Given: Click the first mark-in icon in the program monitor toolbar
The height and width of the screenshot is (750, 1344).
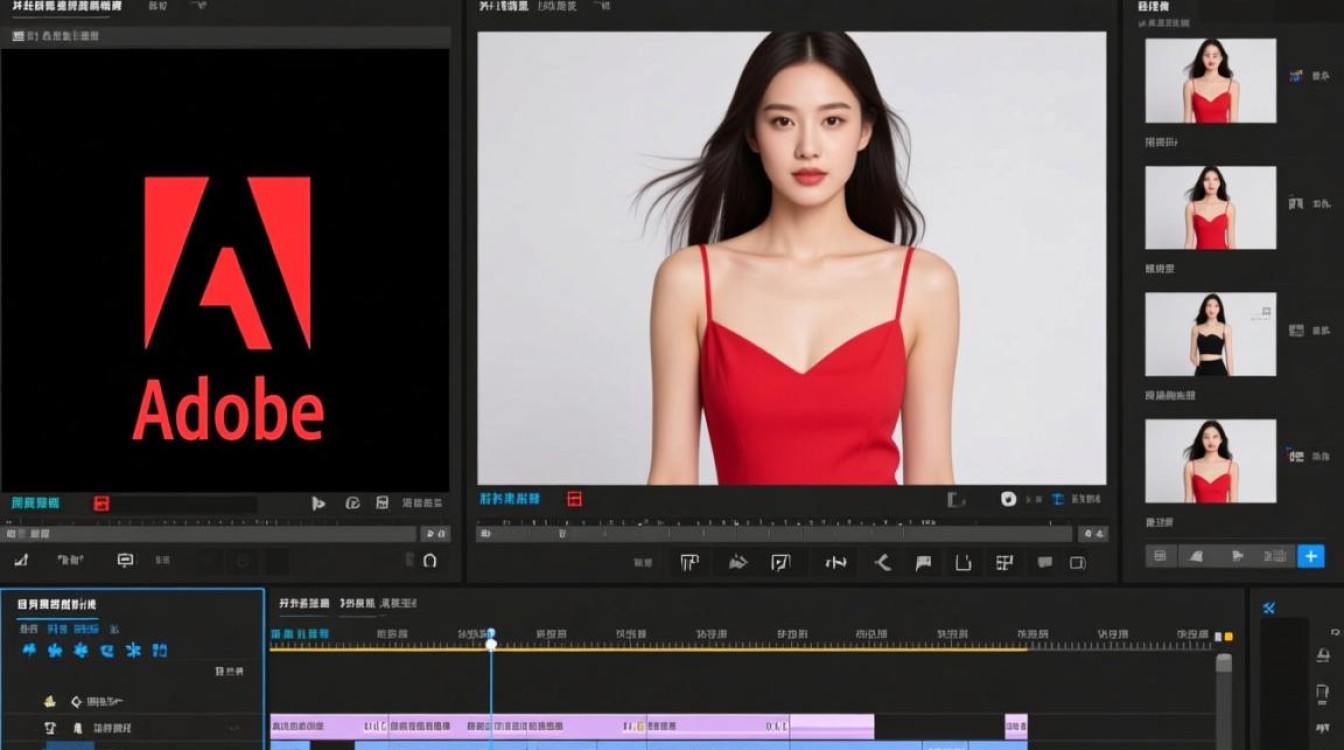Looking at the screenshot, I should pos(689,563).
